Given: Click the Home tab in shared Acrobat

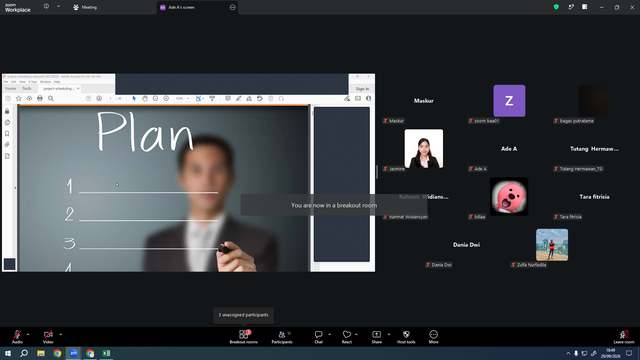Looking at the screenshot, I should click(x=11, y=89).
